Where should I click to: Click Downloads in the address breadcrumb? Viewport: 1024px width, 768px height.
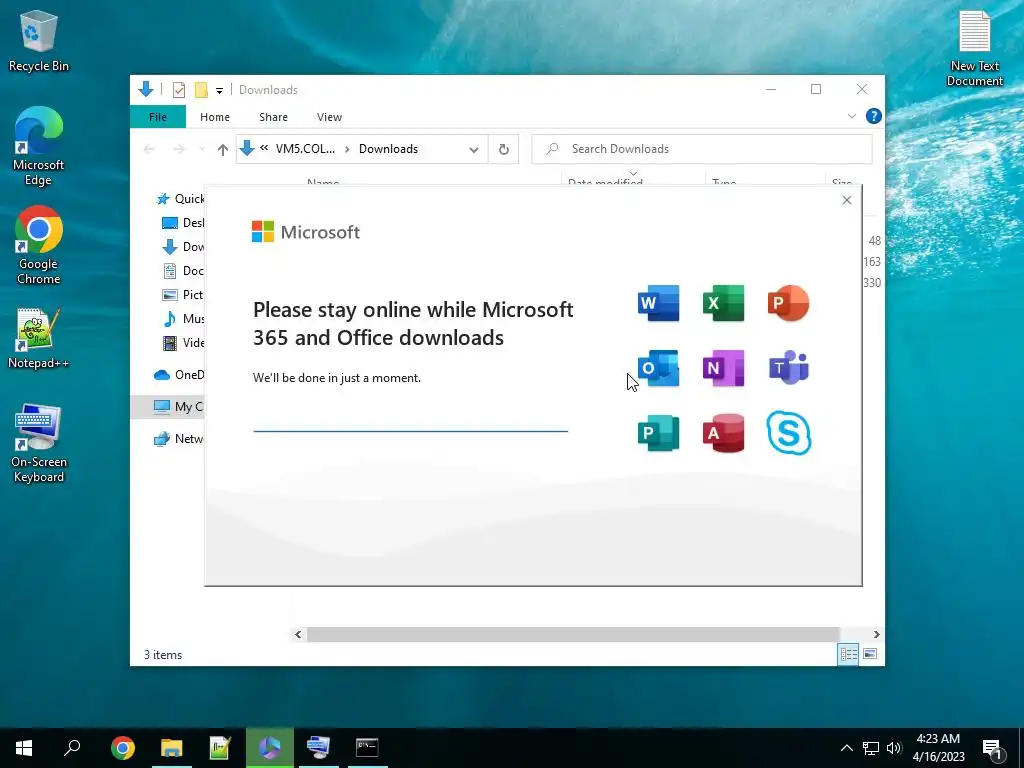[x=388, y=149]
